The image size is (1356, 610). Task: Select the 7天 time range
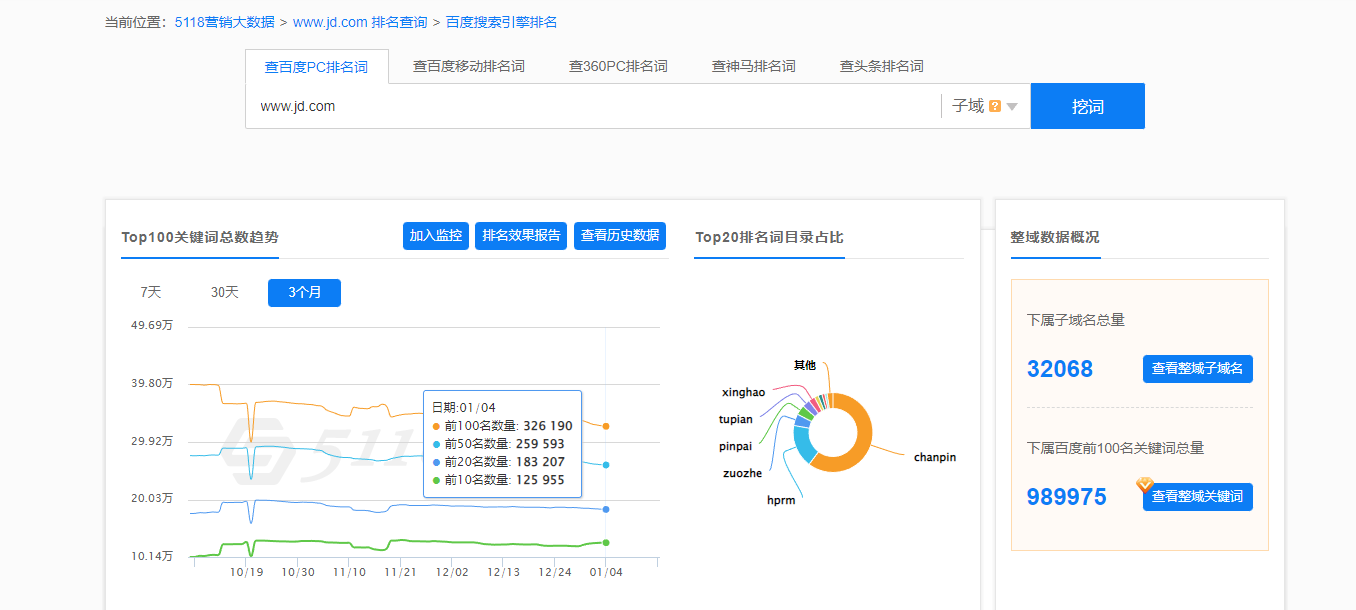click(x=151, y=293)
